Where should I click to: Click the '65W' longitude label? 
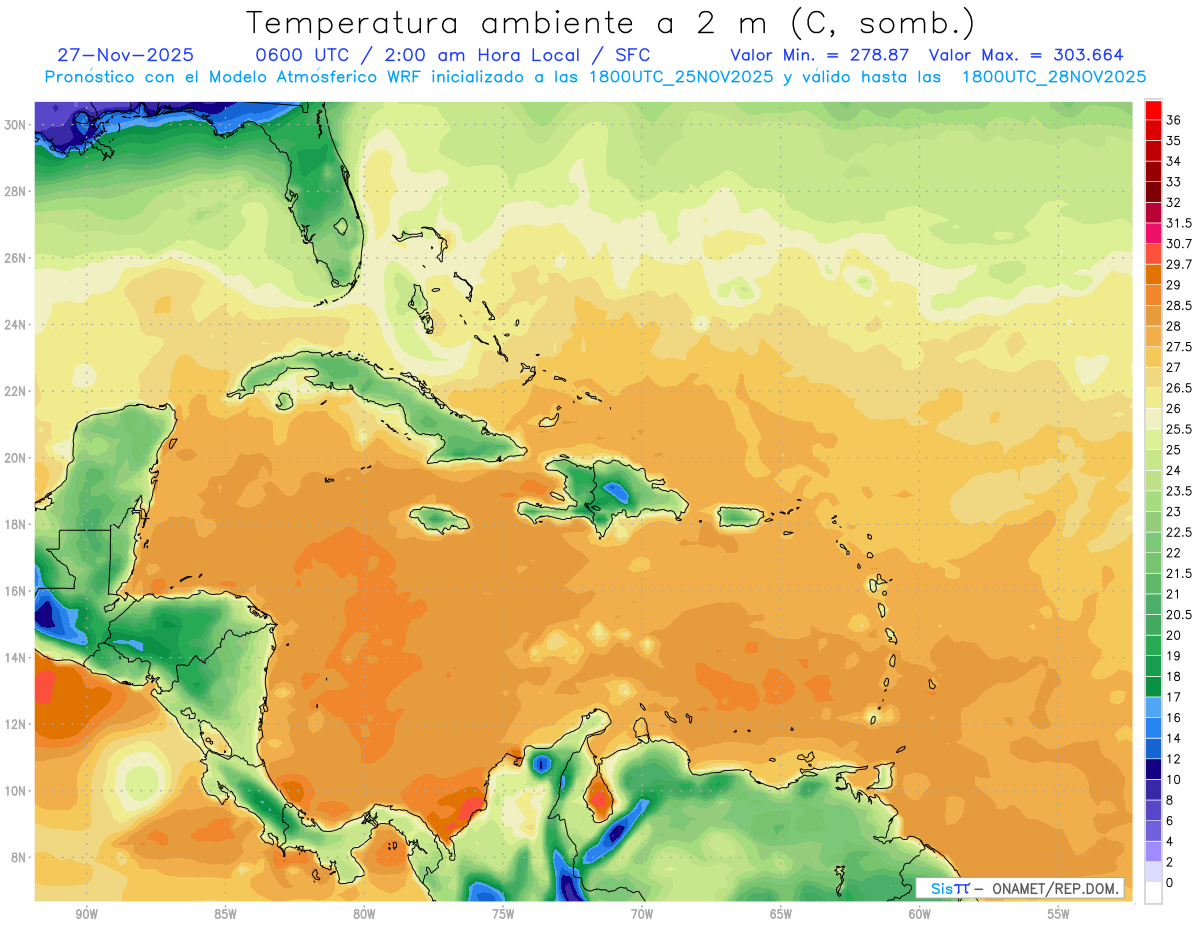click(781, 915)
